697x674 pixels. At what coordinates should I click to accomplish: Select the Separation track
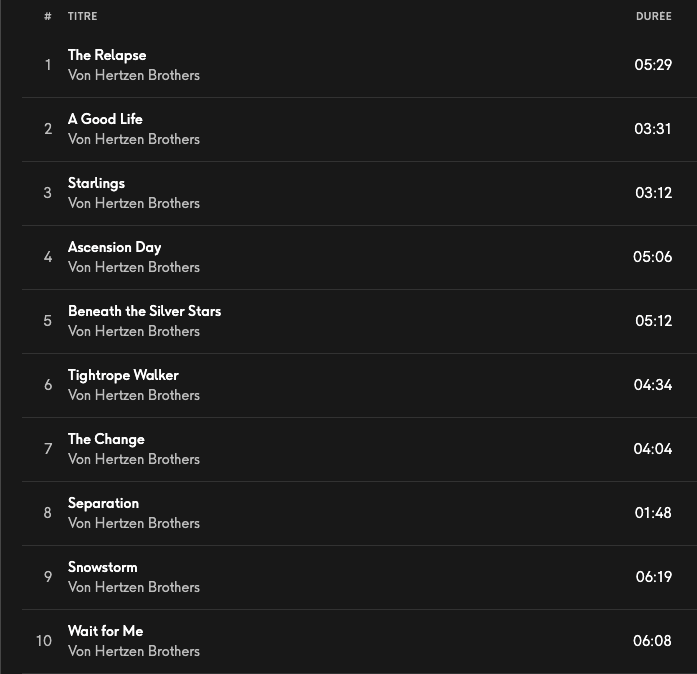pyautogui.click(x=103, y=503)
